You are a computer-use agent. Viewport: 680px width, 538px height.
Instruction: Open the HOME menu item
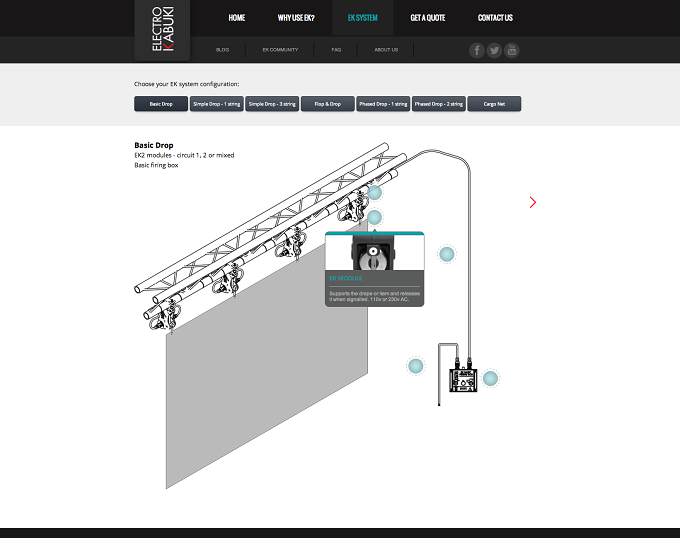(237, 18)
